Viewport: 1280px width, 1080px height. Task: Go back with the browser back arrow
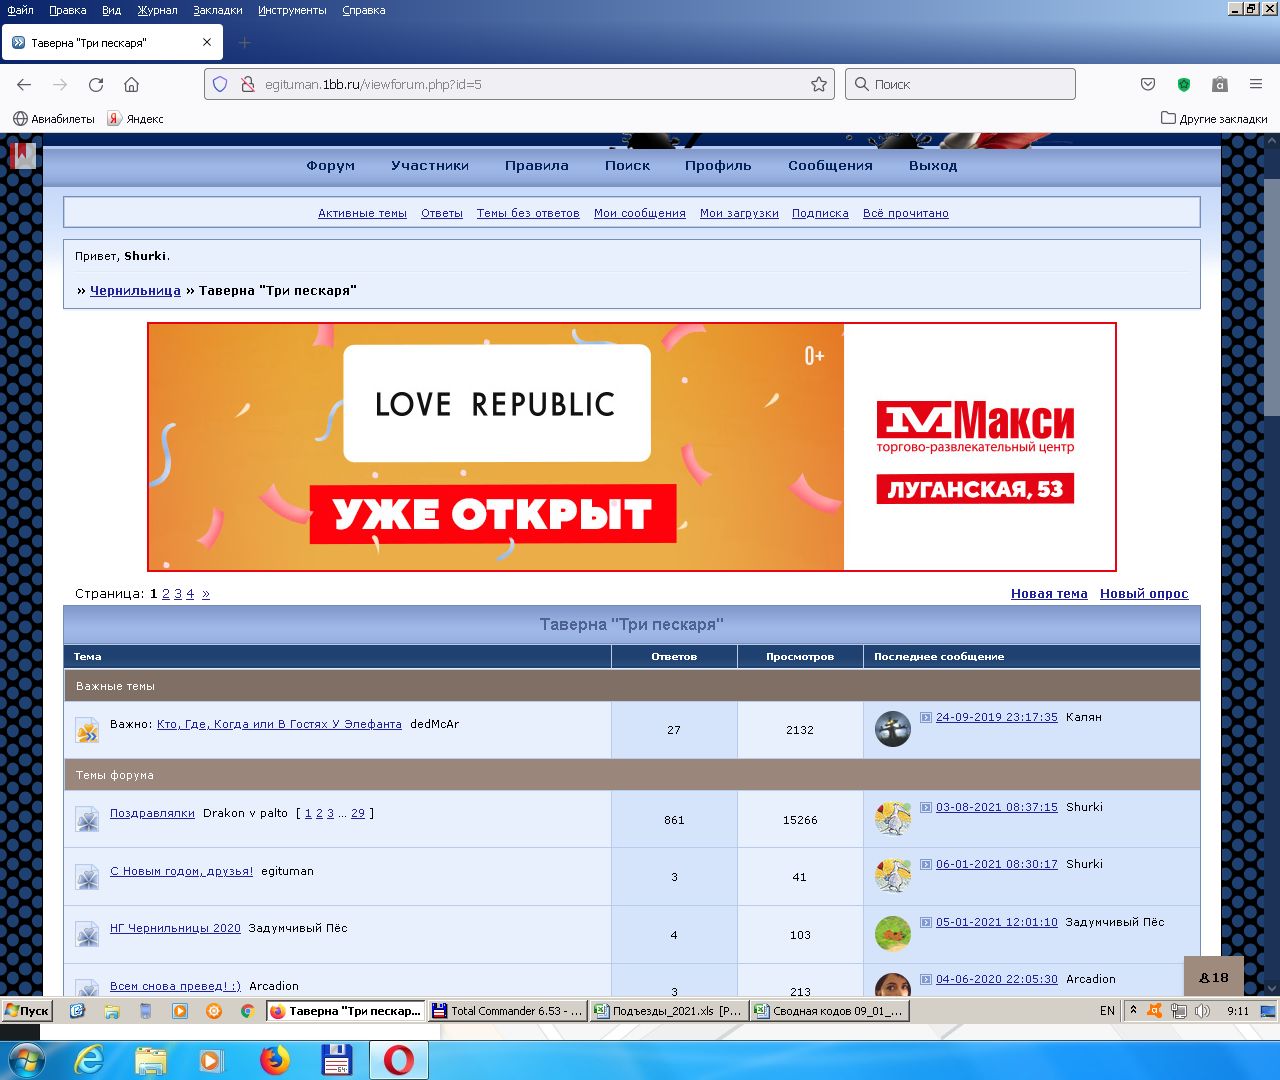pos(24,85)
